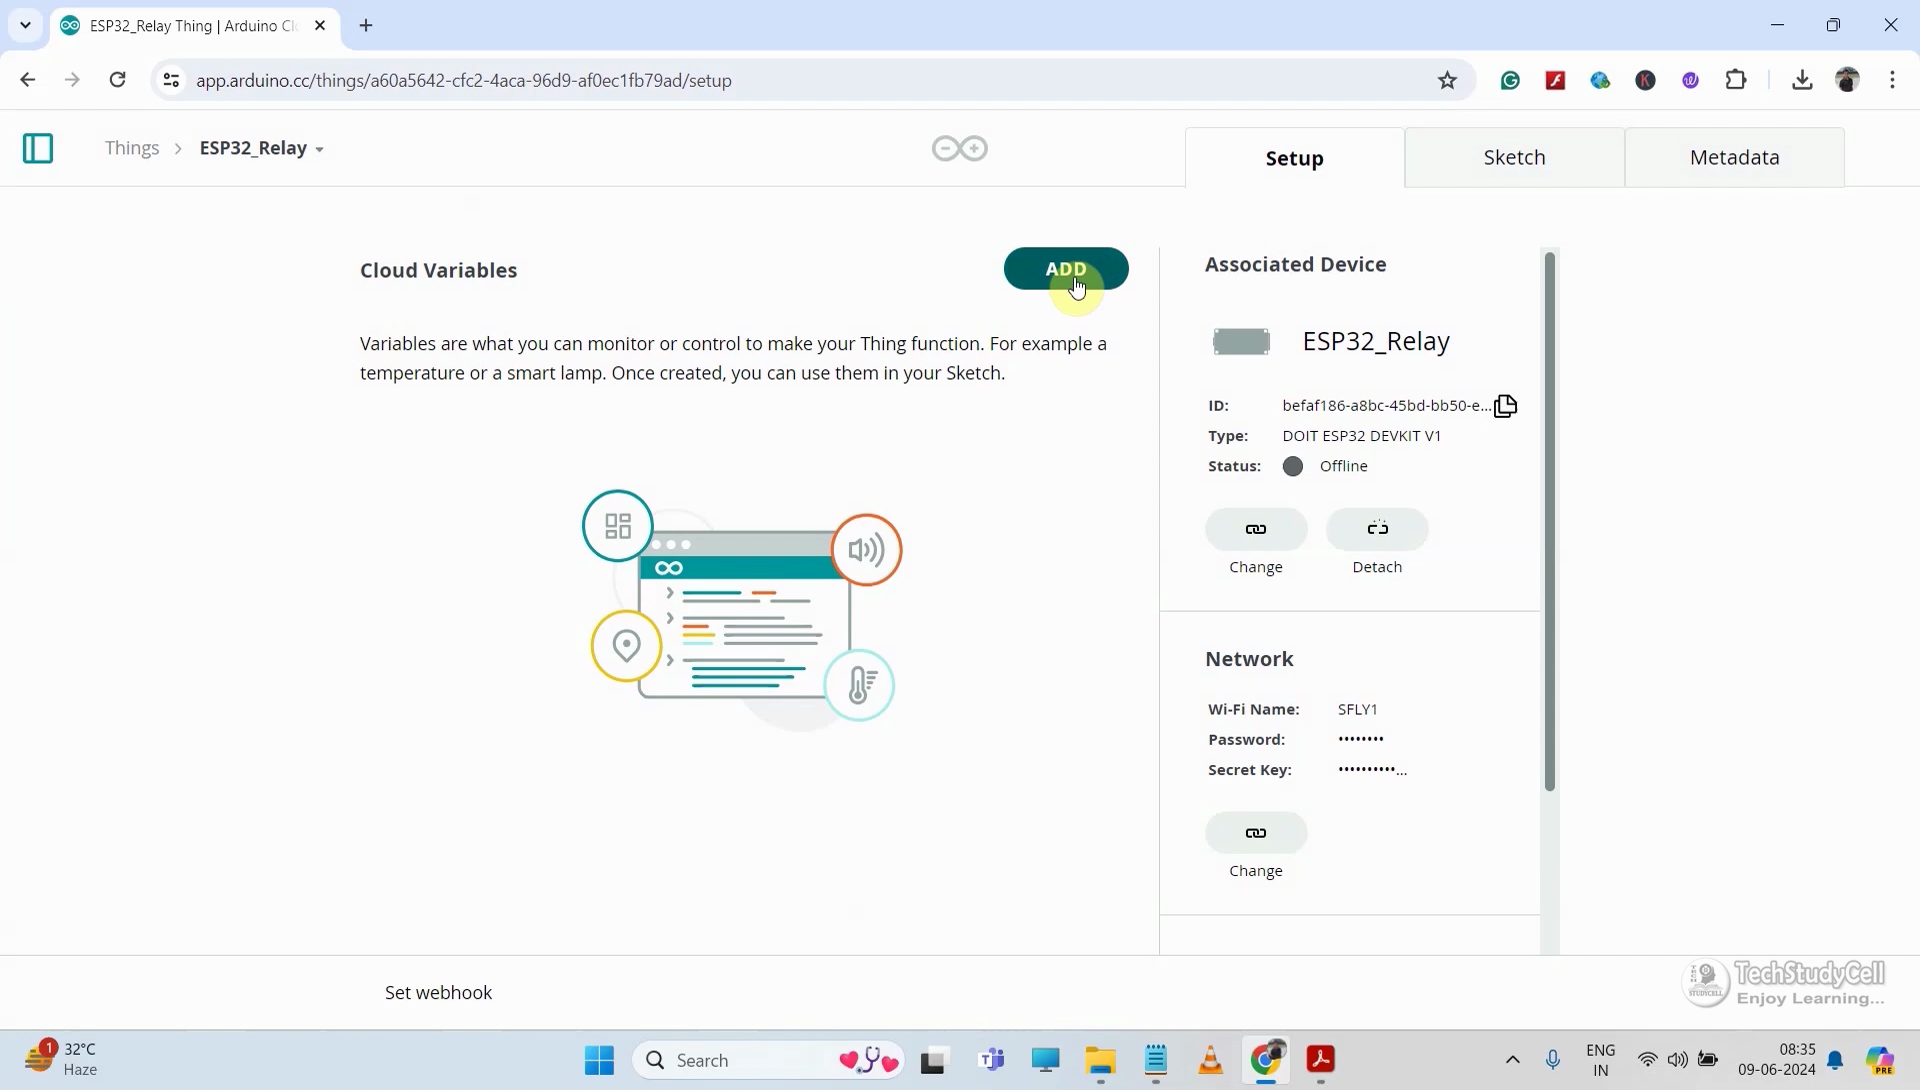Click the Arduino Cloud infinity logo
Image resolution: width=1920 pixels, height=1090 pixels.
[960, 148]
